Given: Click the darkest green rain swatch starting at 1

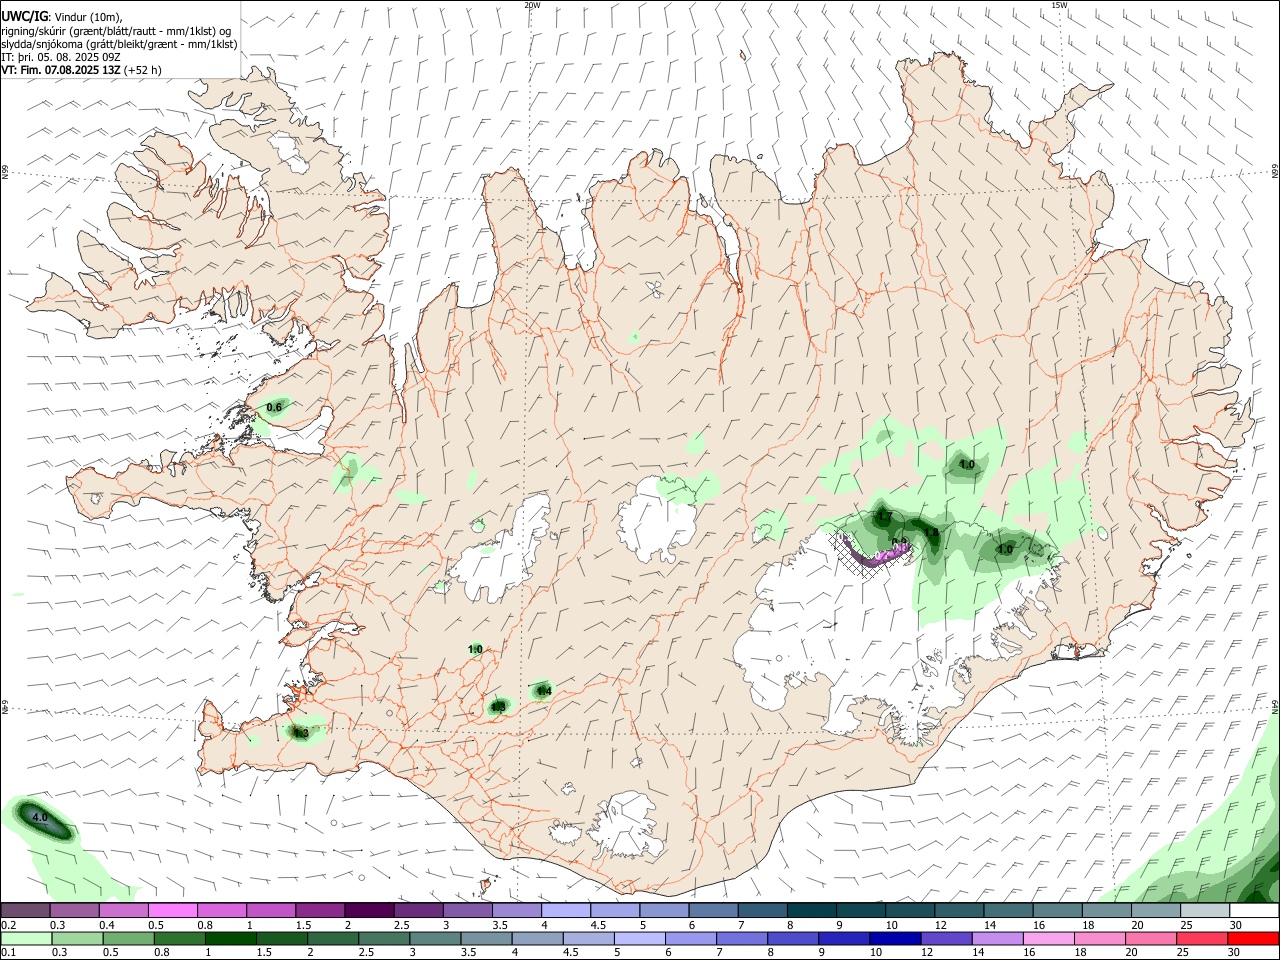Looking at the screenshot, I should 231,938.
